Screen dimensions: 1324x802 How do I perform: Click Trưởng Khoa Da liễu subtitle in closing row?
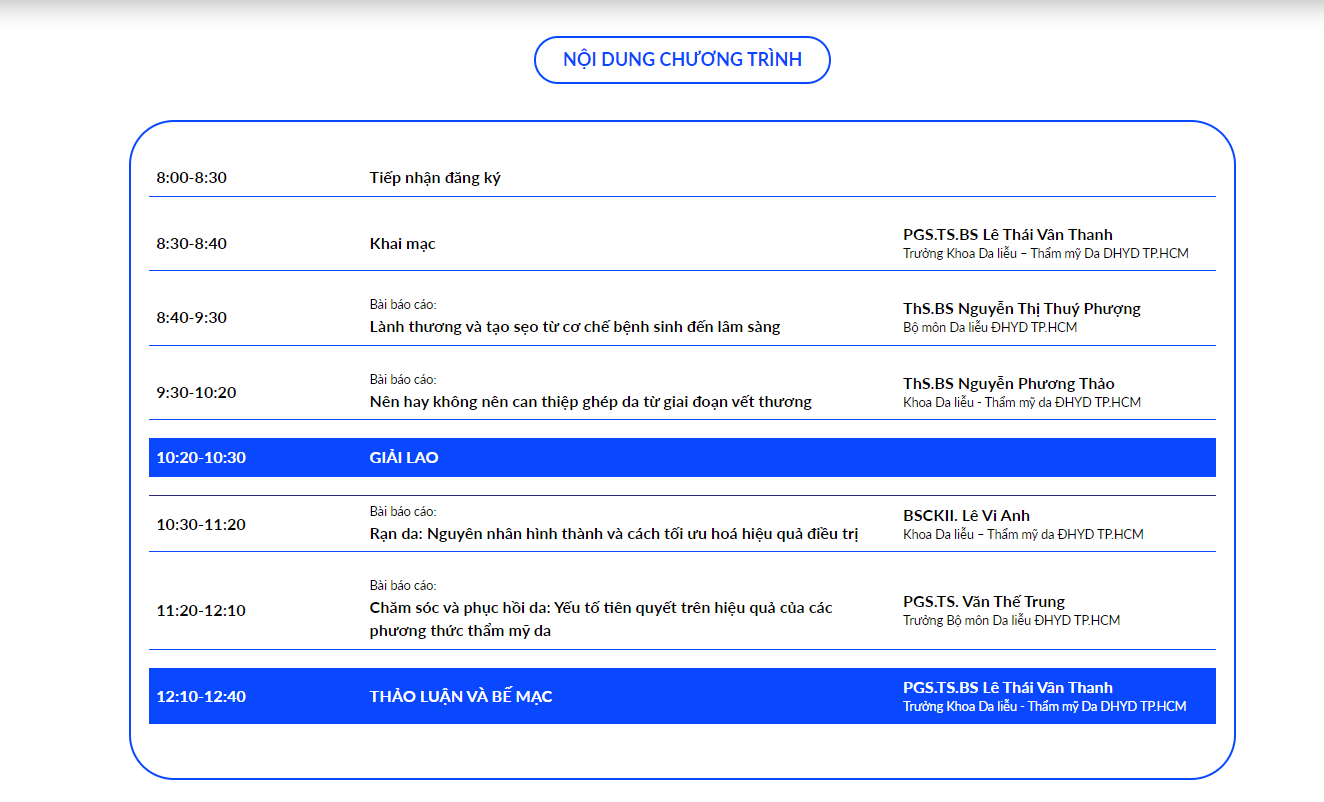tap(1045, 707)
